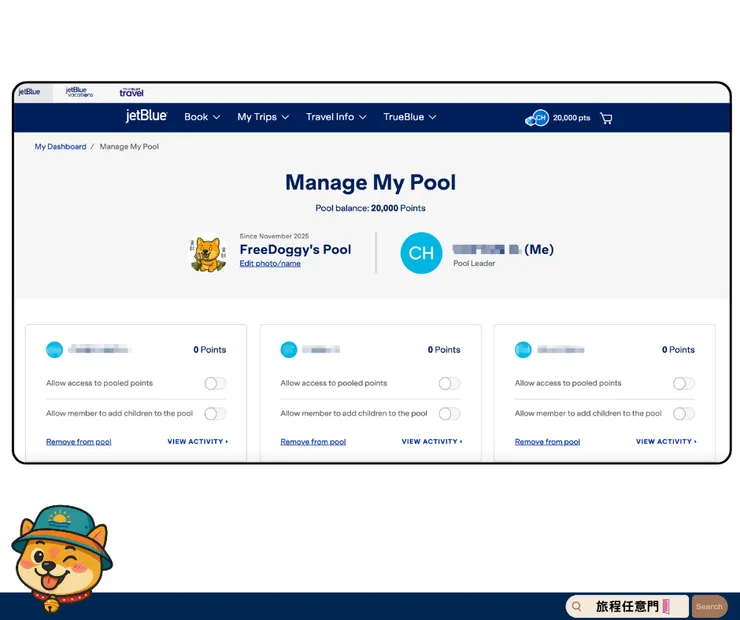The width and height of the screenshot is (740, 620).
Task: Click the Manage My Pool page heading
Action: [370, 183]
